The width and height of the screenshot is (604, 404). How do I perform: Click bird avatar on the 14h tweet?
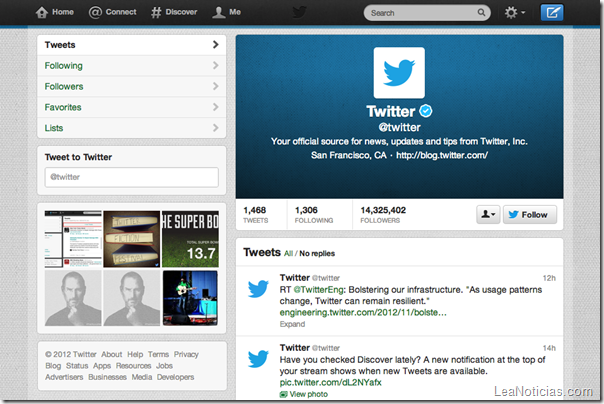click(x=258, y=359)
